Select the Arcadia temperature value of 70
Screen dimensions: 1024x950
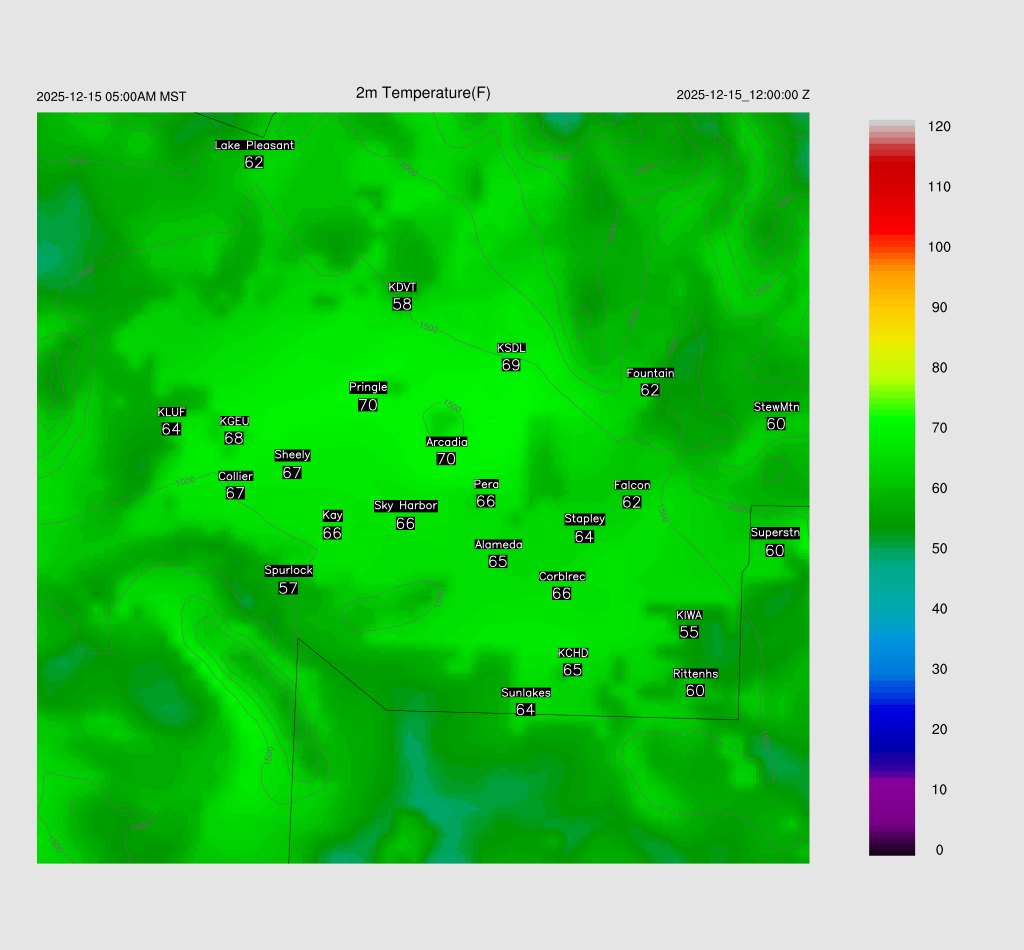[446, 459]
